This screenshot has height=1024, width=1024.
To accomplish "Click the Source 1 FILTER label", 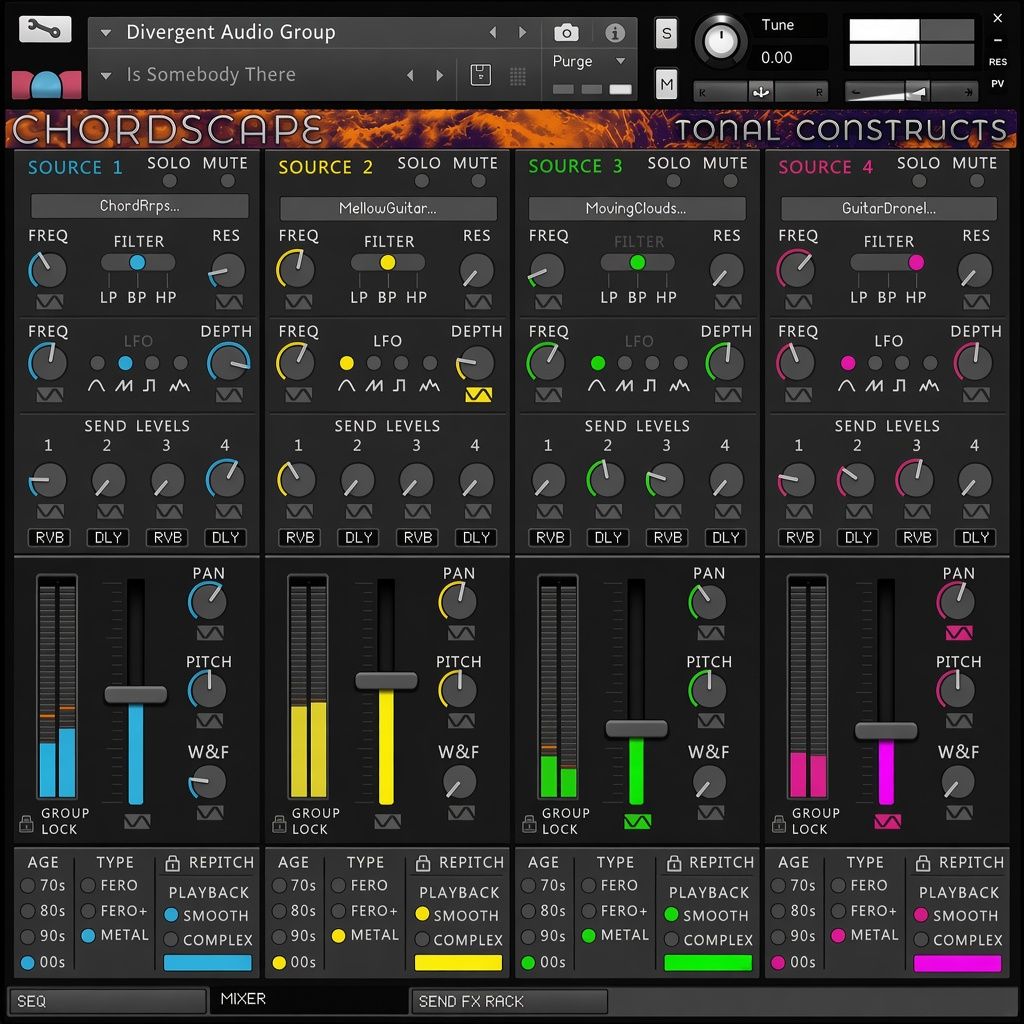I will (139, 242).
